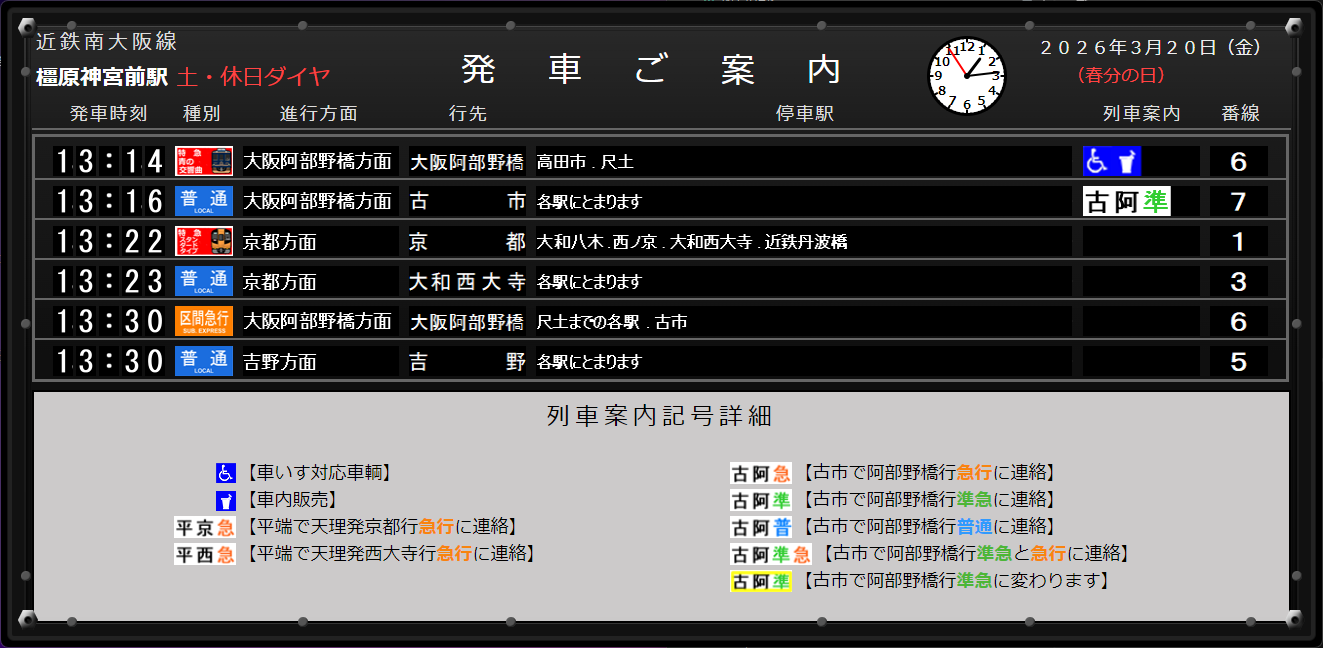Select the wheelchair-accessible car icon on the 13:14 train
Screen dimensions: 1323x648
[1097, 160]
